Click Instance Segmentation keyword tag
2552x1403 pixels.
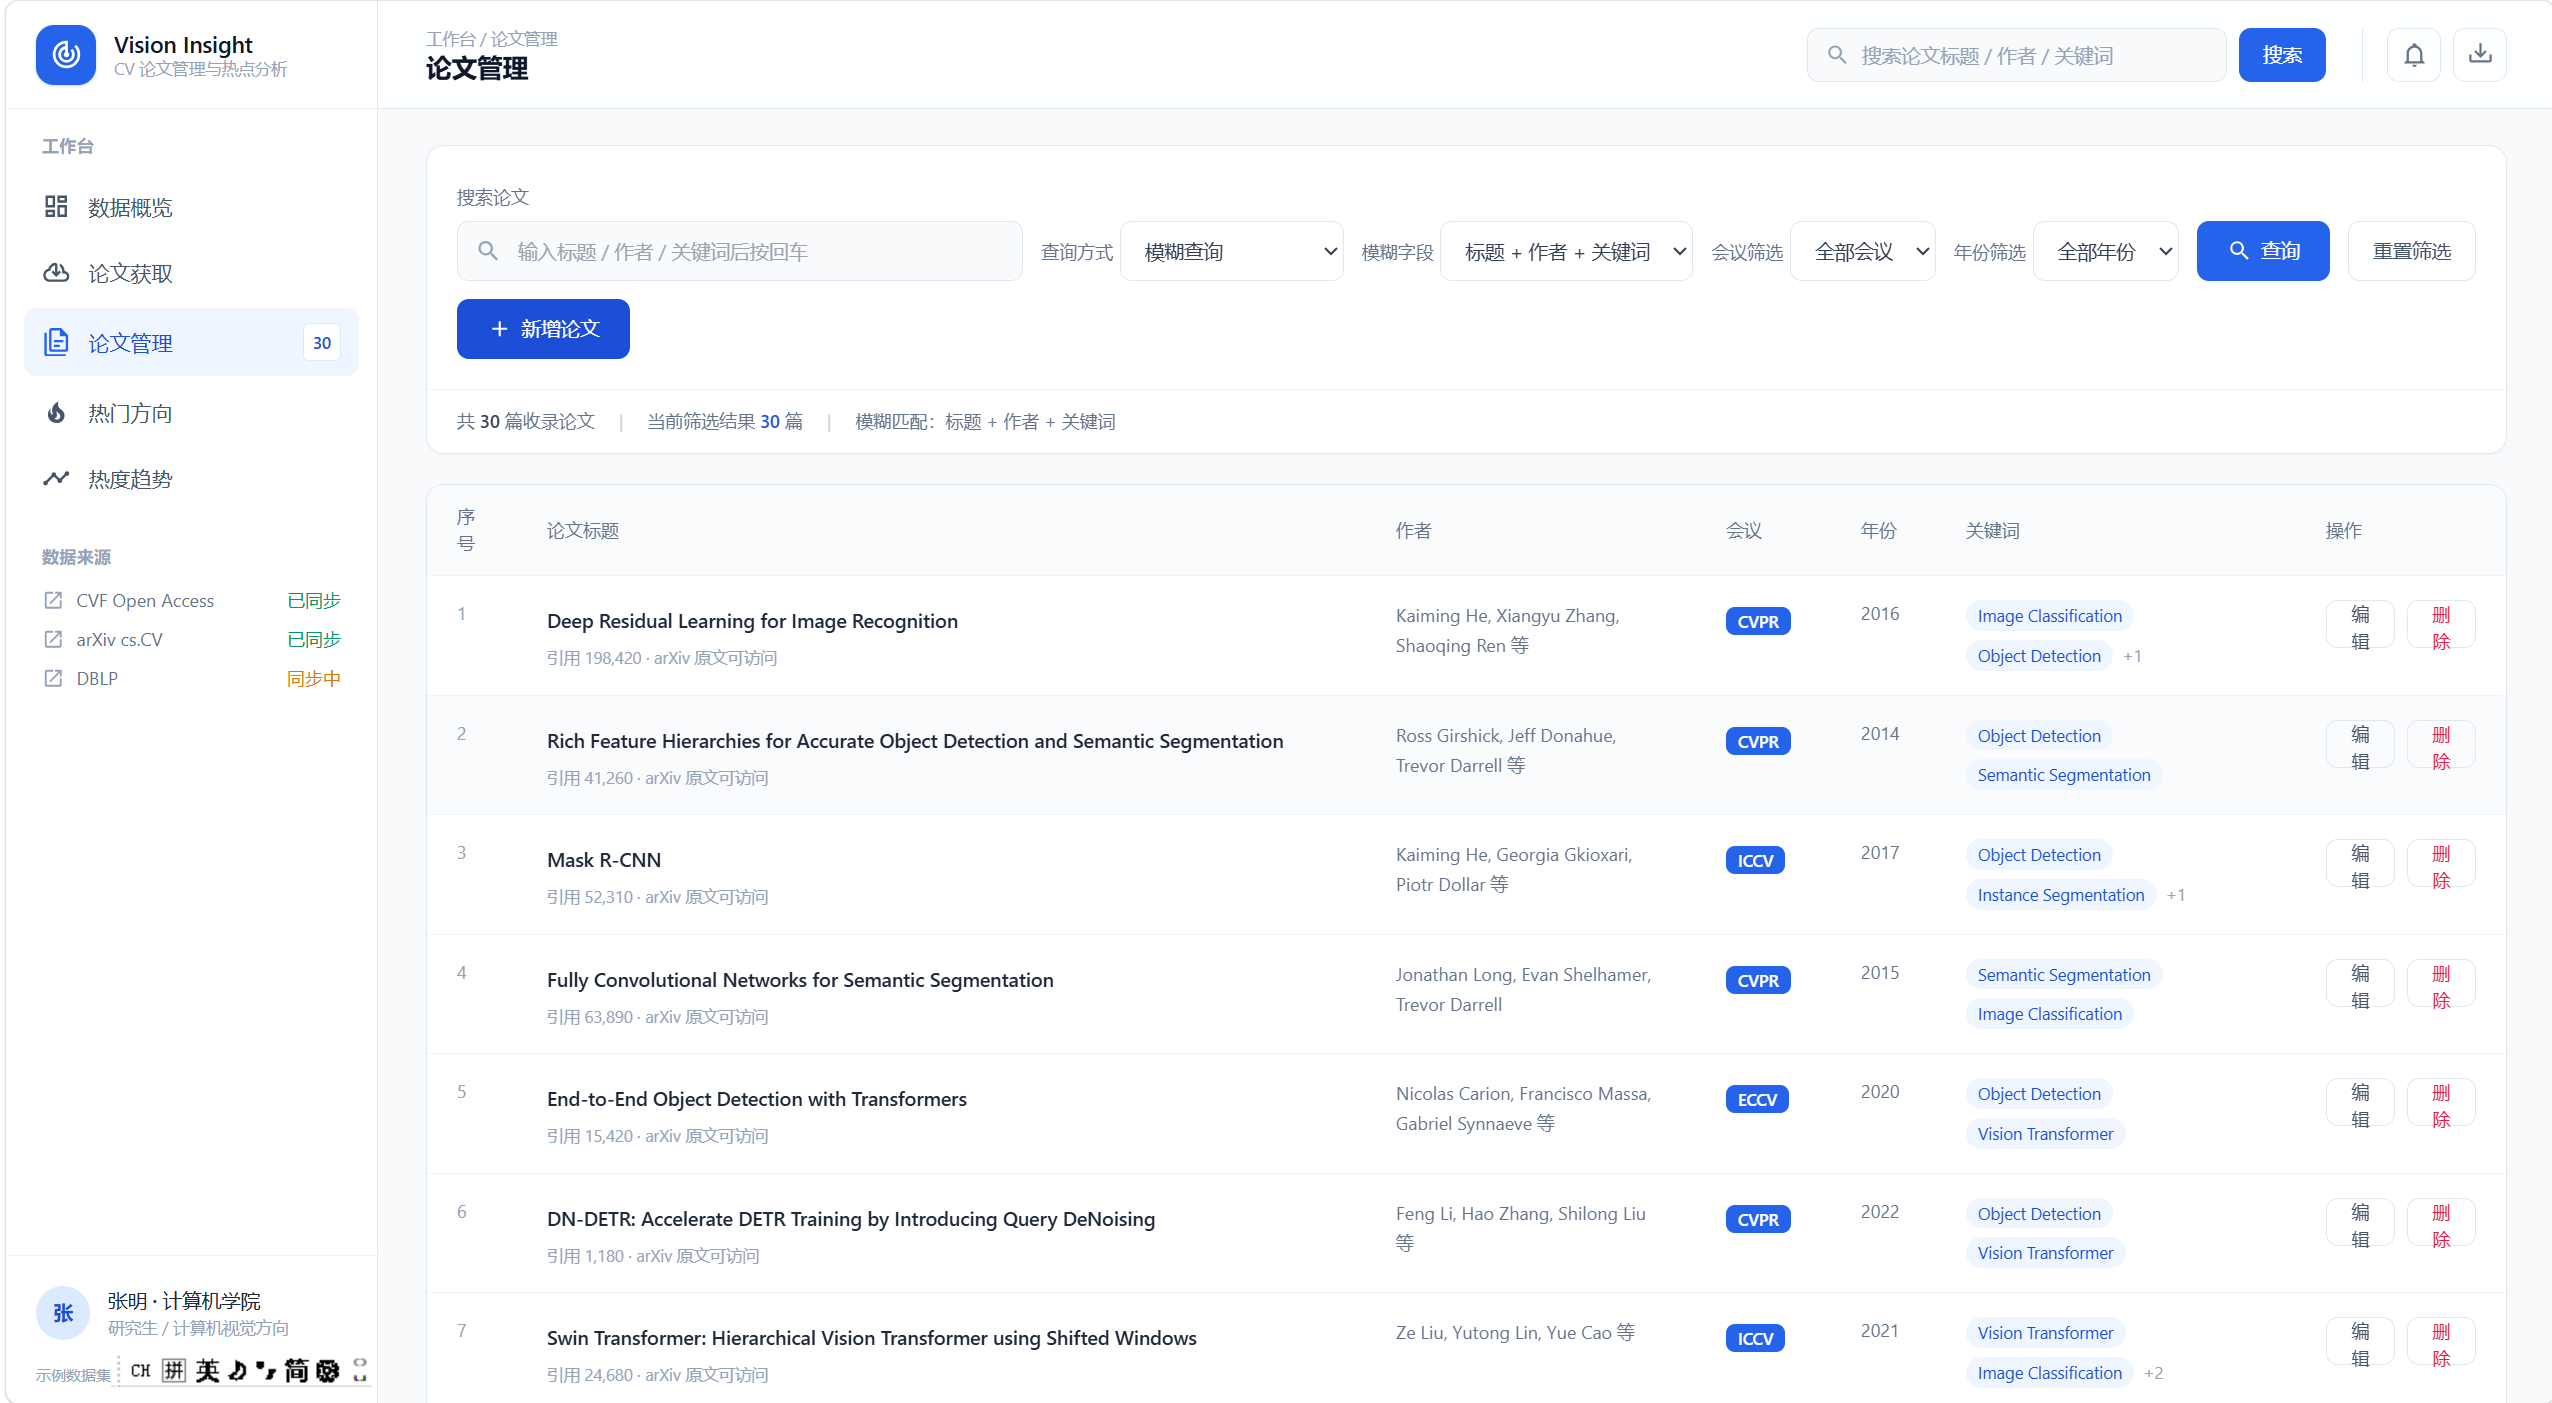(x=2060, y=895)
